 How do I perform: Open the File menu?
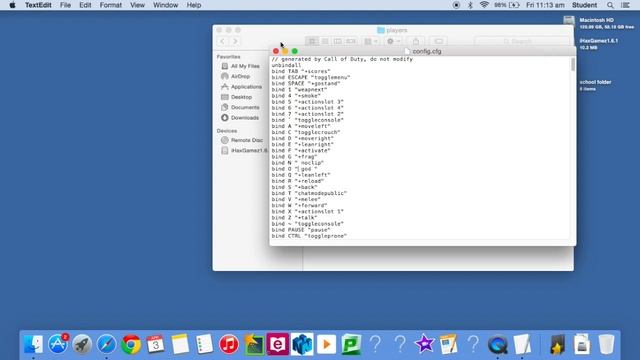click(x=65, y=5)
